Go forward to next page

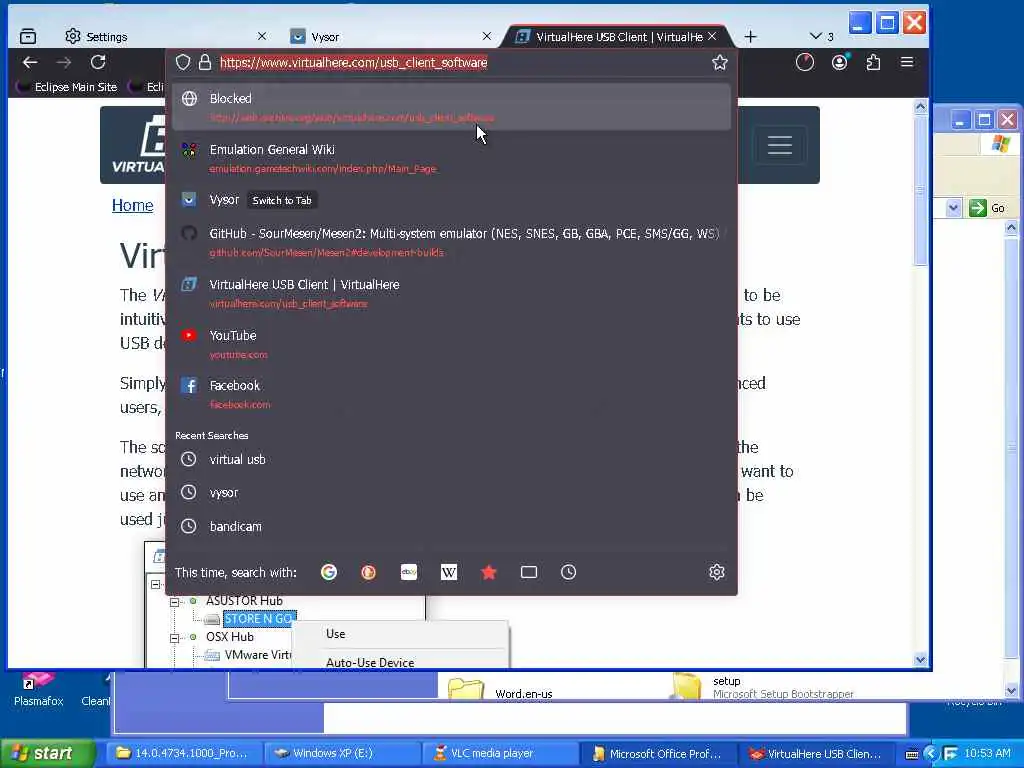tap(63, 63)
